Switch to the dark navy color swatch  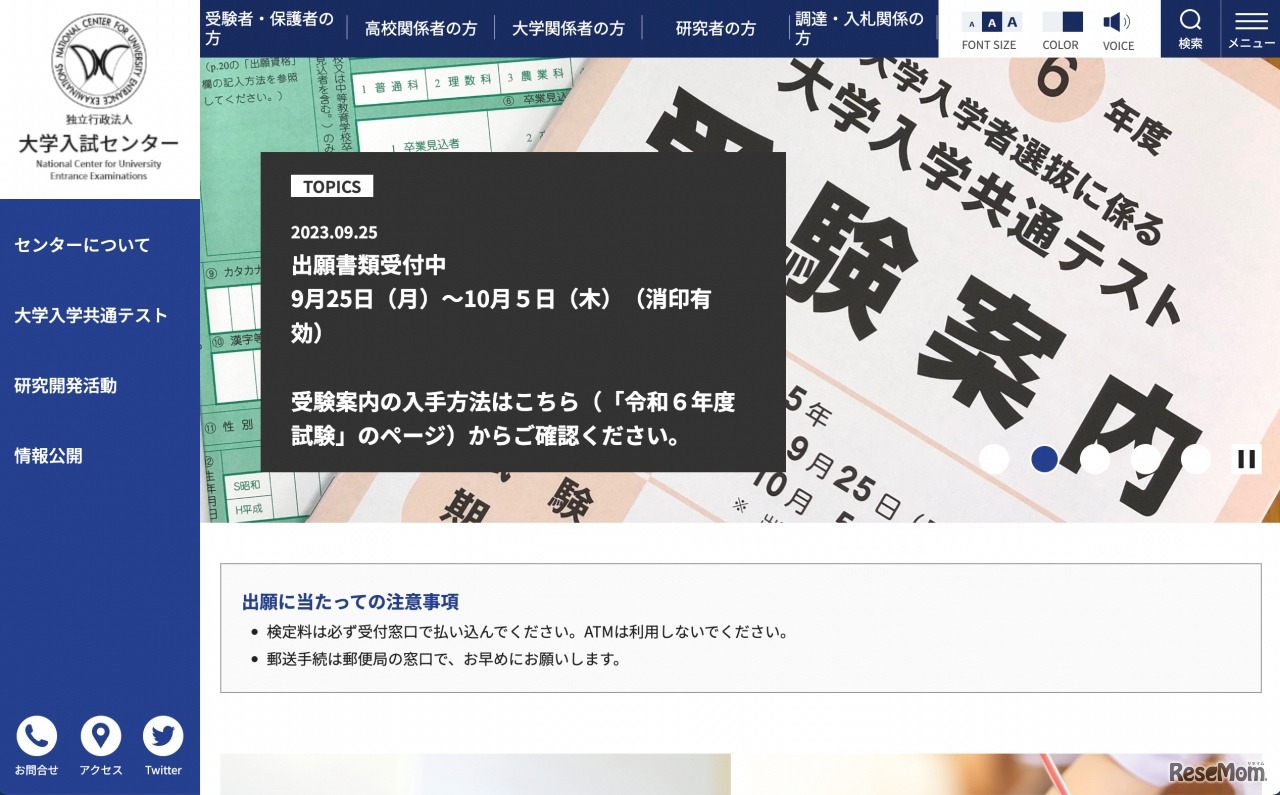coord(1072,22)
